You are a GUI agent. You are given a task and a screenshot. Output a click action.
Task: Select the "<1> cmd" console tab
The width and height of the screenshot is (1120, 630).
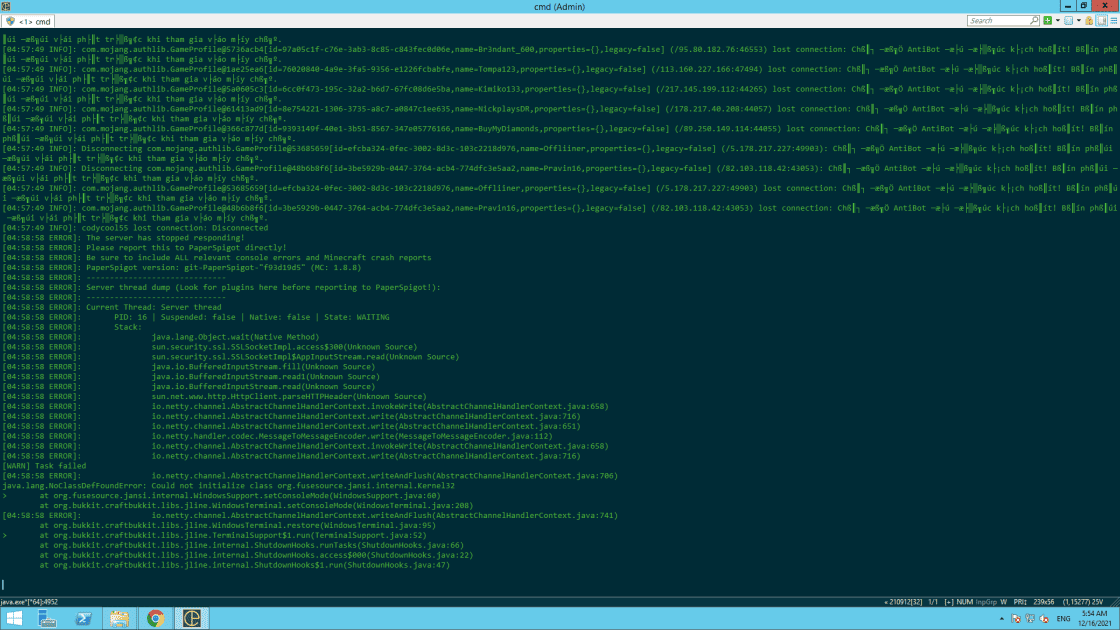point(29,21)
